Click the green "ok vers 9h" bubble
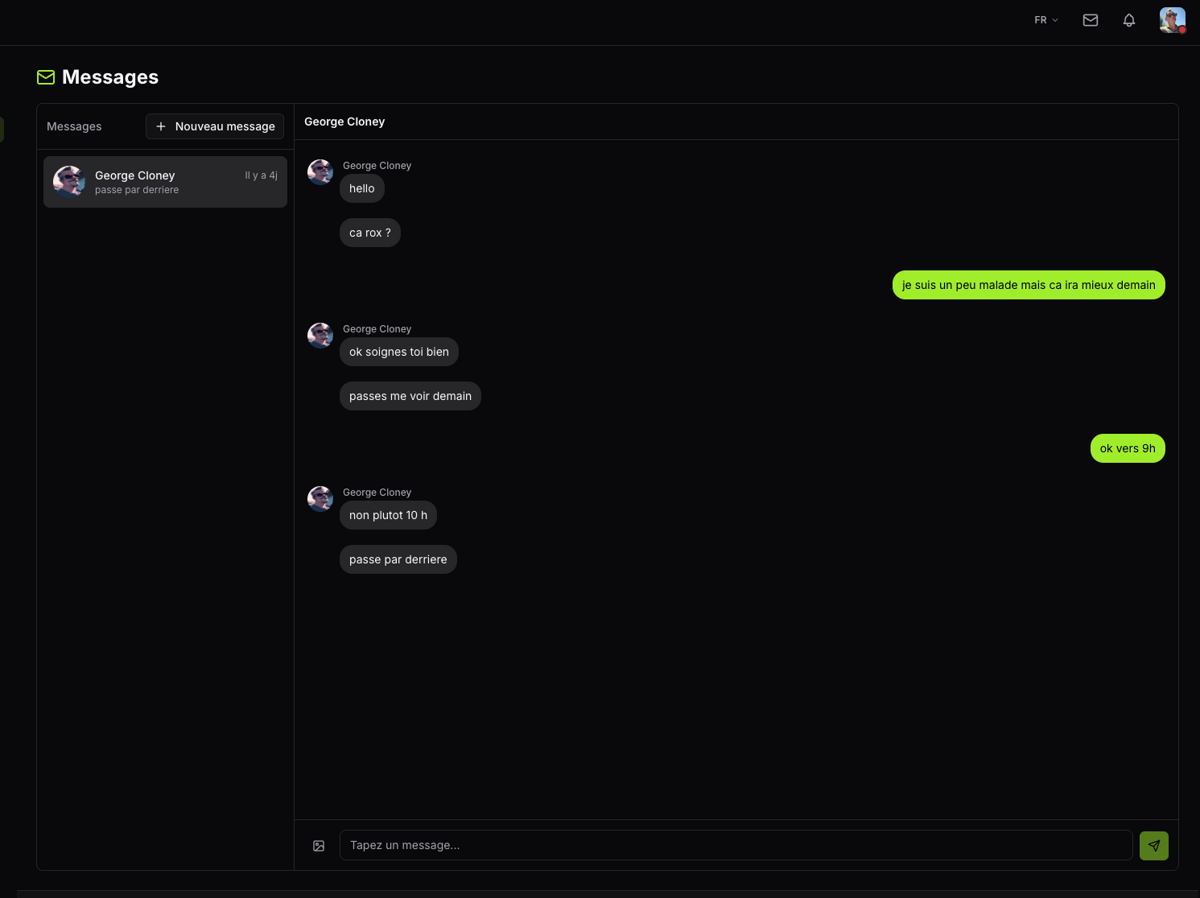The image size is (1200, 898). coord(1127,448)
